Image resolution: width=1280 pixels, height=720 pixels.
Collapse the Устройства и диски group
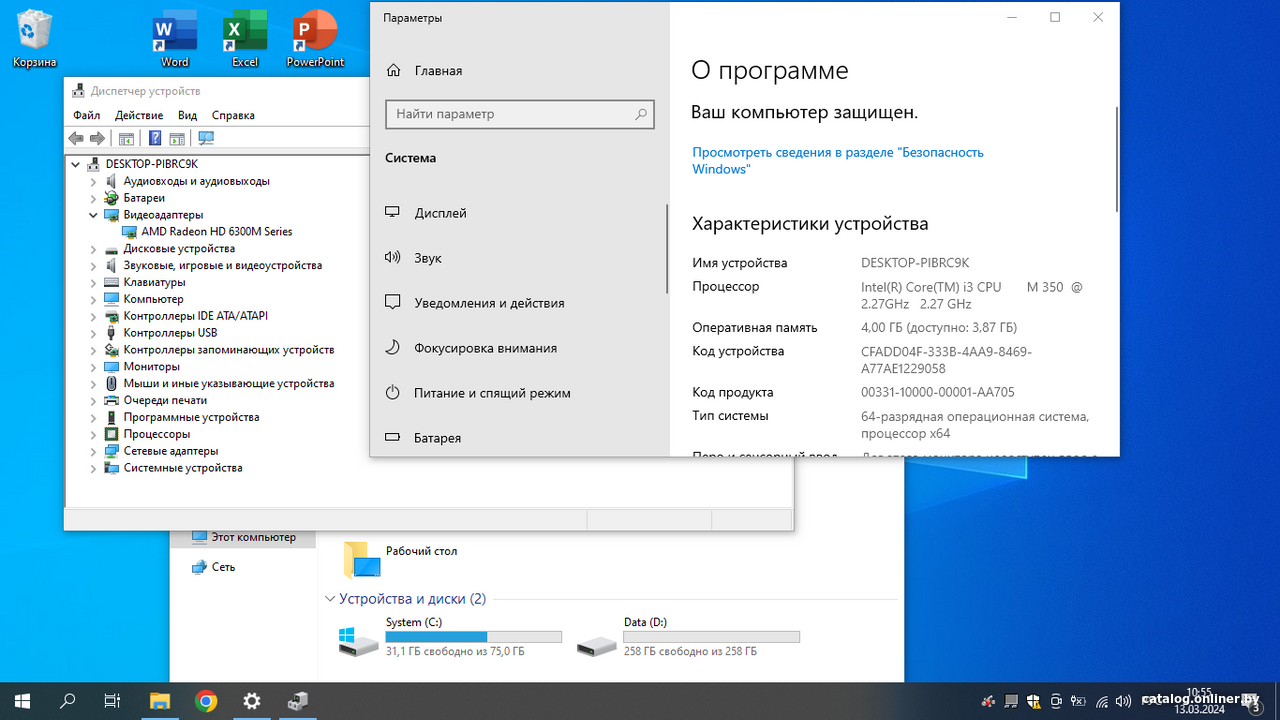330,599
